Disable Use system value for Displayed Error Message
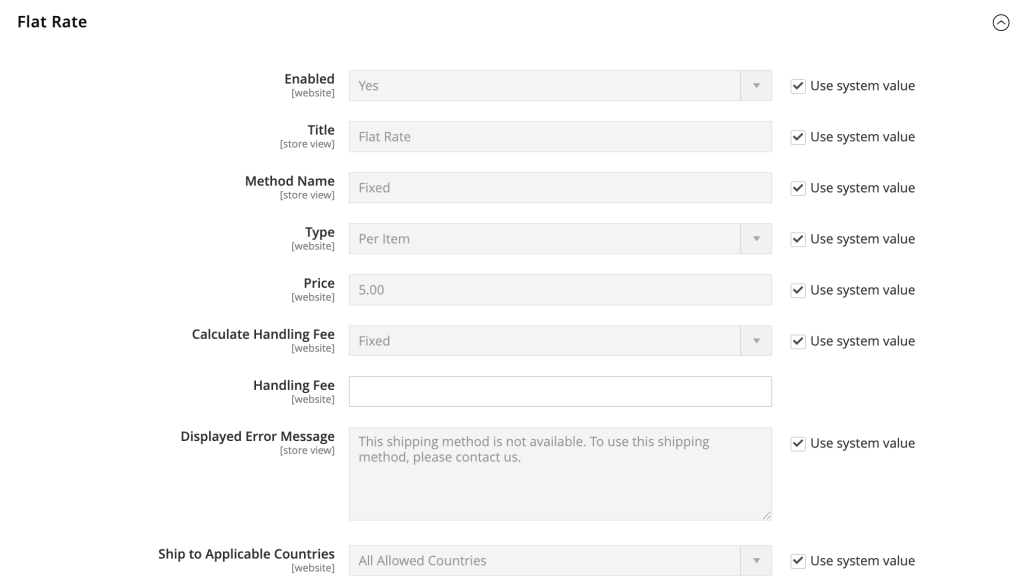1024x588 pixels. 797,443
